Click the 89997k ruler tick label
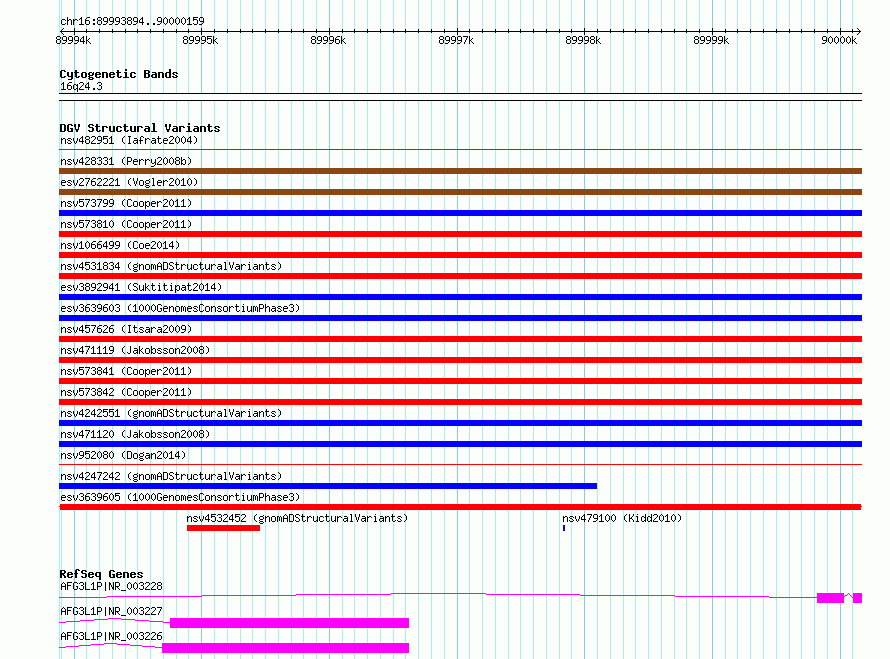 point(456,40)
